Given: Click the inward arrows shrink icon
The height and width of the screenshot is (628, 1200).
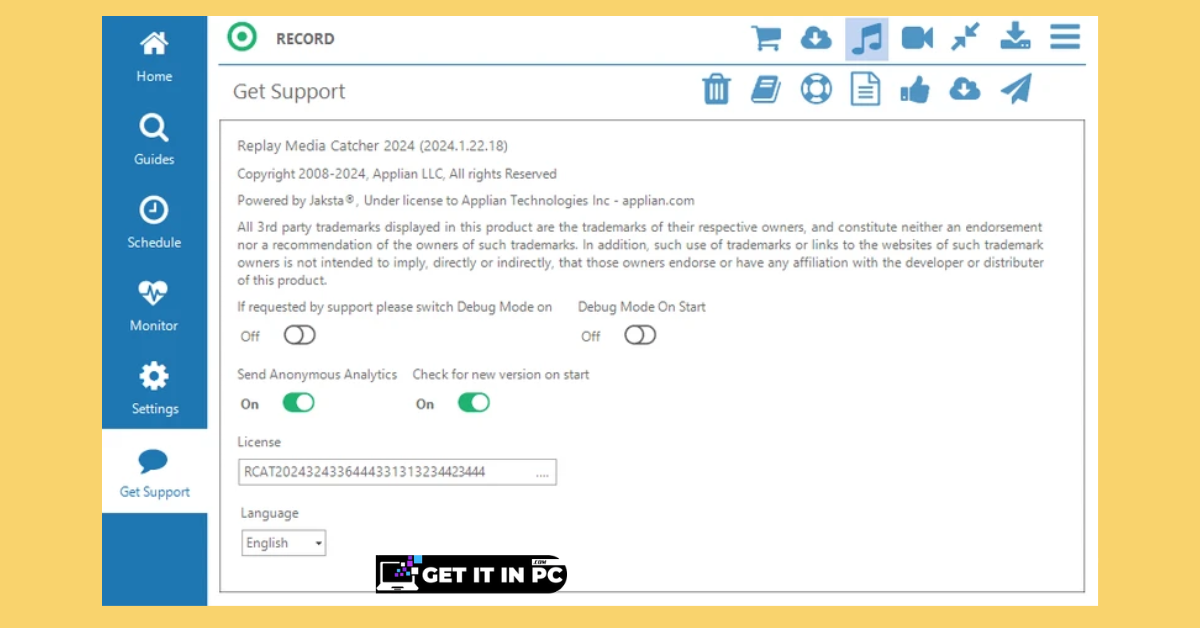Looking at the screenshot, I should [x=966, y=38].
